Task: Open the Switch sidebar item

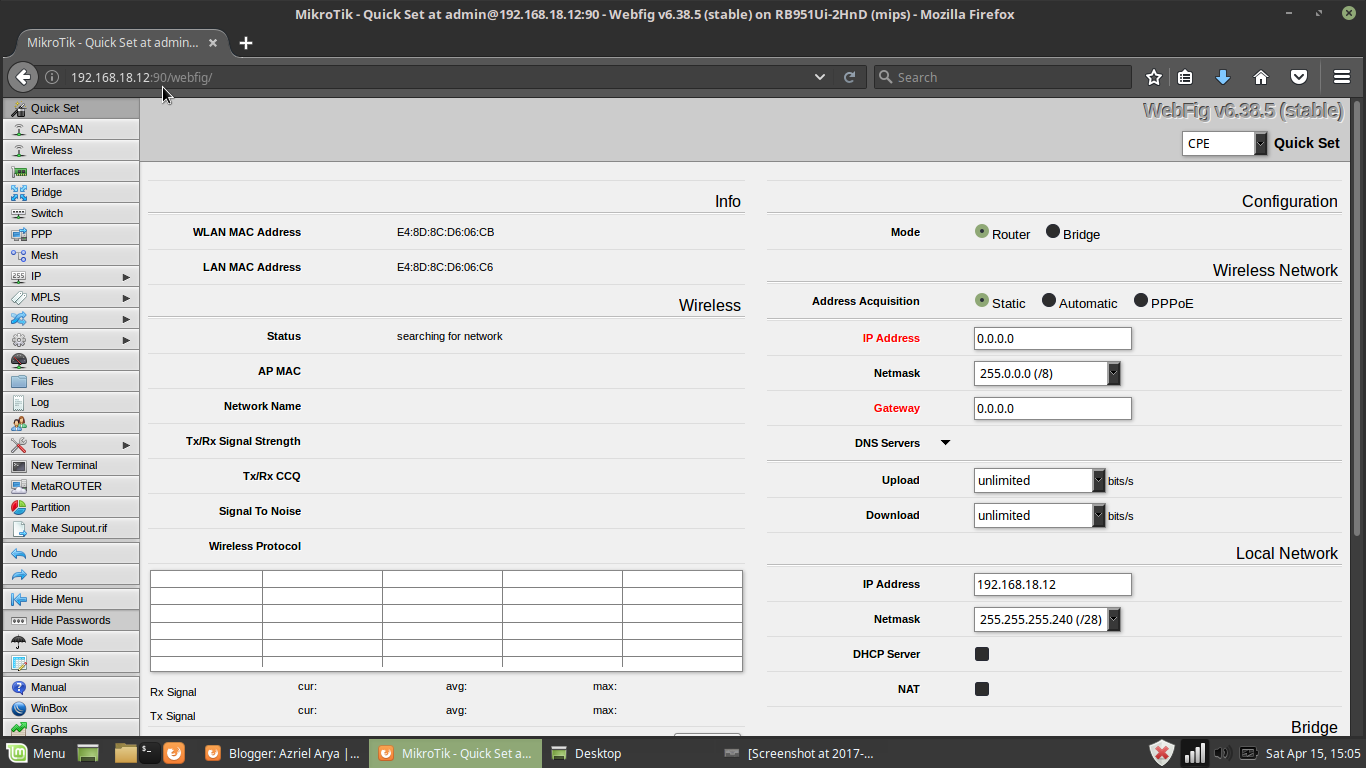Action: coord(70,213)
